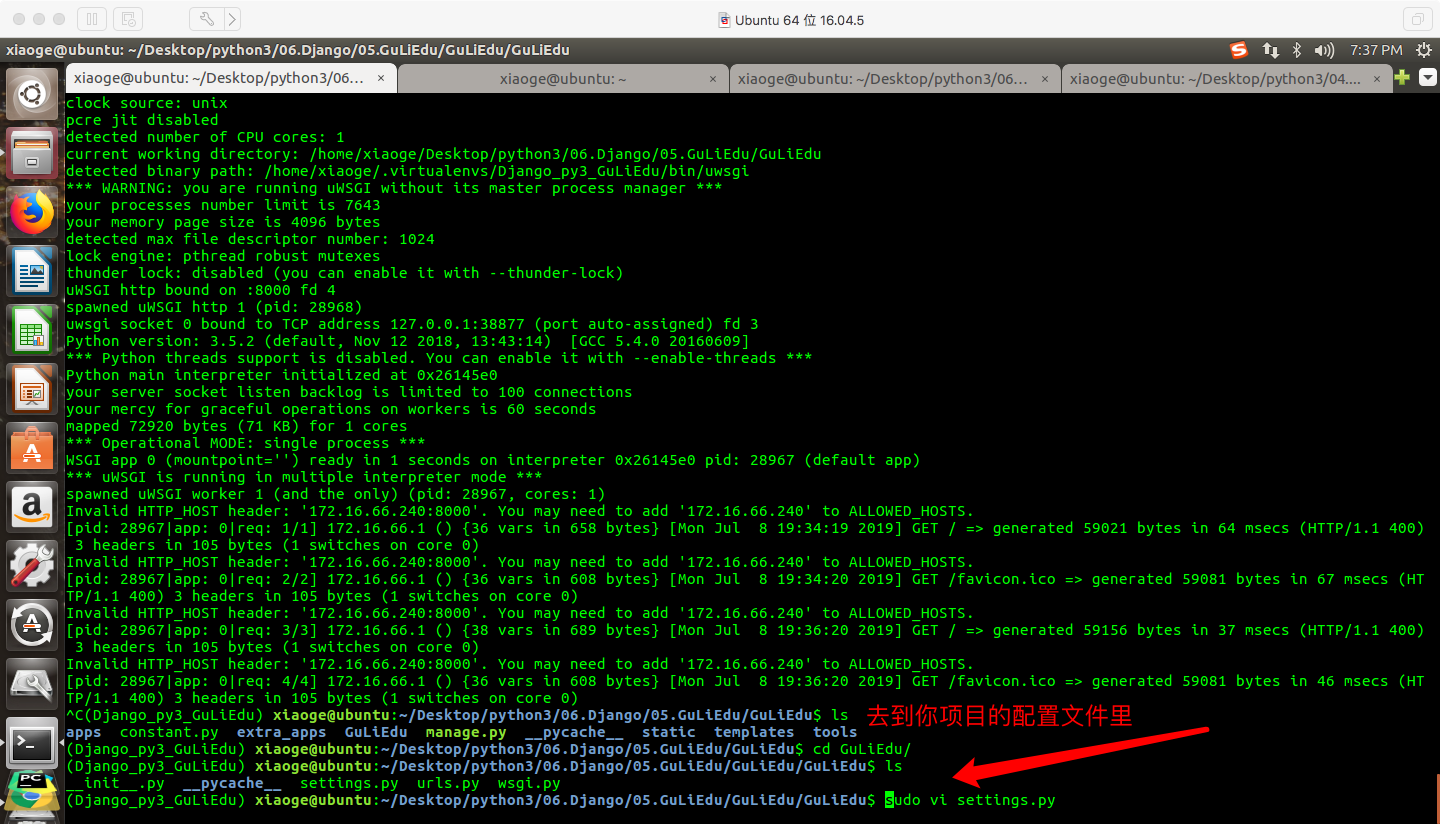
Task: Open the system power gear menu
Action: click(x=1422, y=50)
